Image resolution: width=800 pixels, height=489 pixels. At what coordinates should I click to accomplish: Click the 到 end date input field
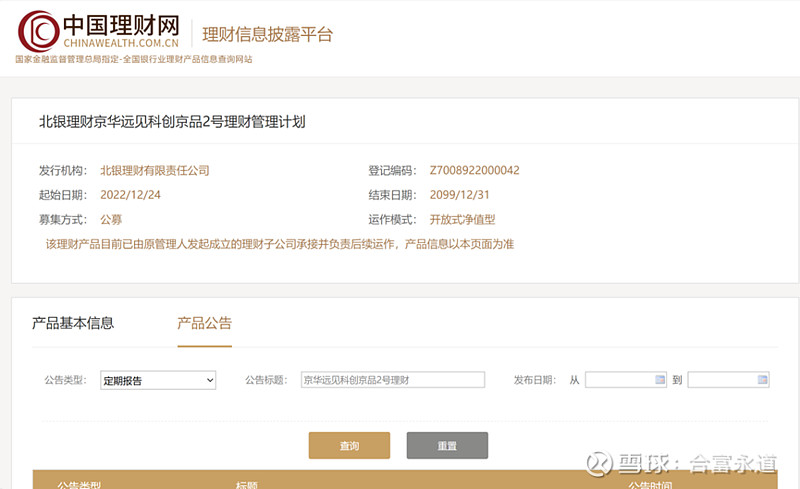729,380
